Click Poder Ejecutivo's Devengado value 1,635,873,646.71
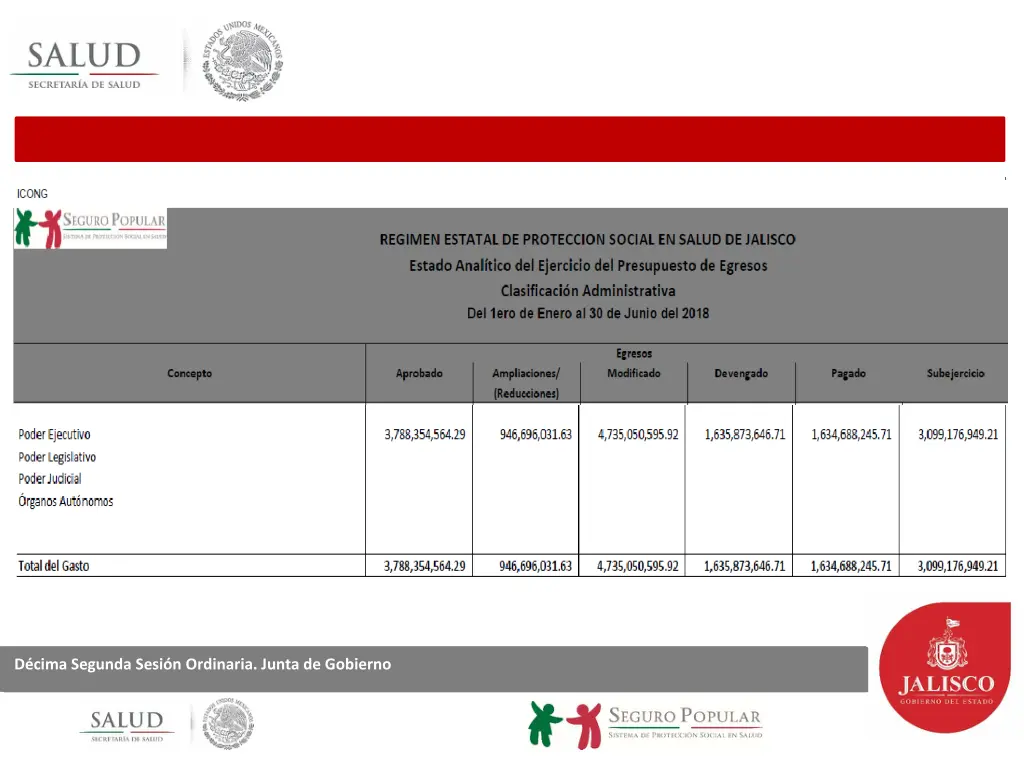Image resolution: width=1024 pixels, height=768 pixels. 744,435
